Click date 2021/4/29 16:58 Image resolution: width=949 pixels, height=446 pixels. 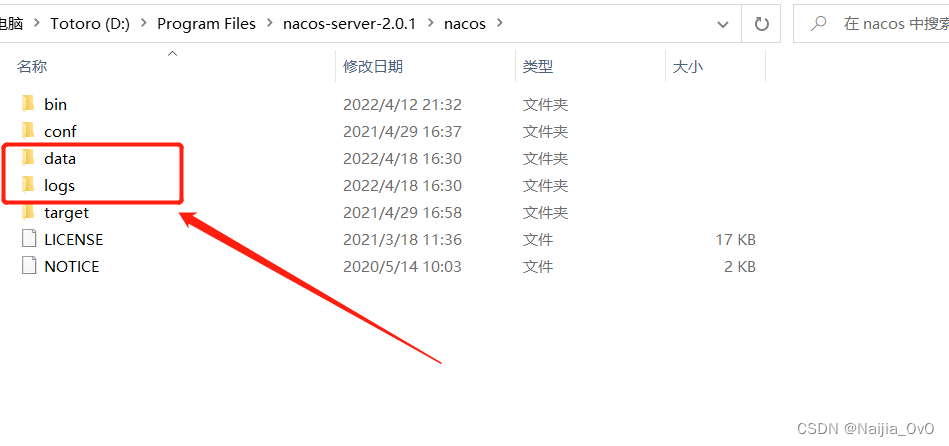coord(402,212)
